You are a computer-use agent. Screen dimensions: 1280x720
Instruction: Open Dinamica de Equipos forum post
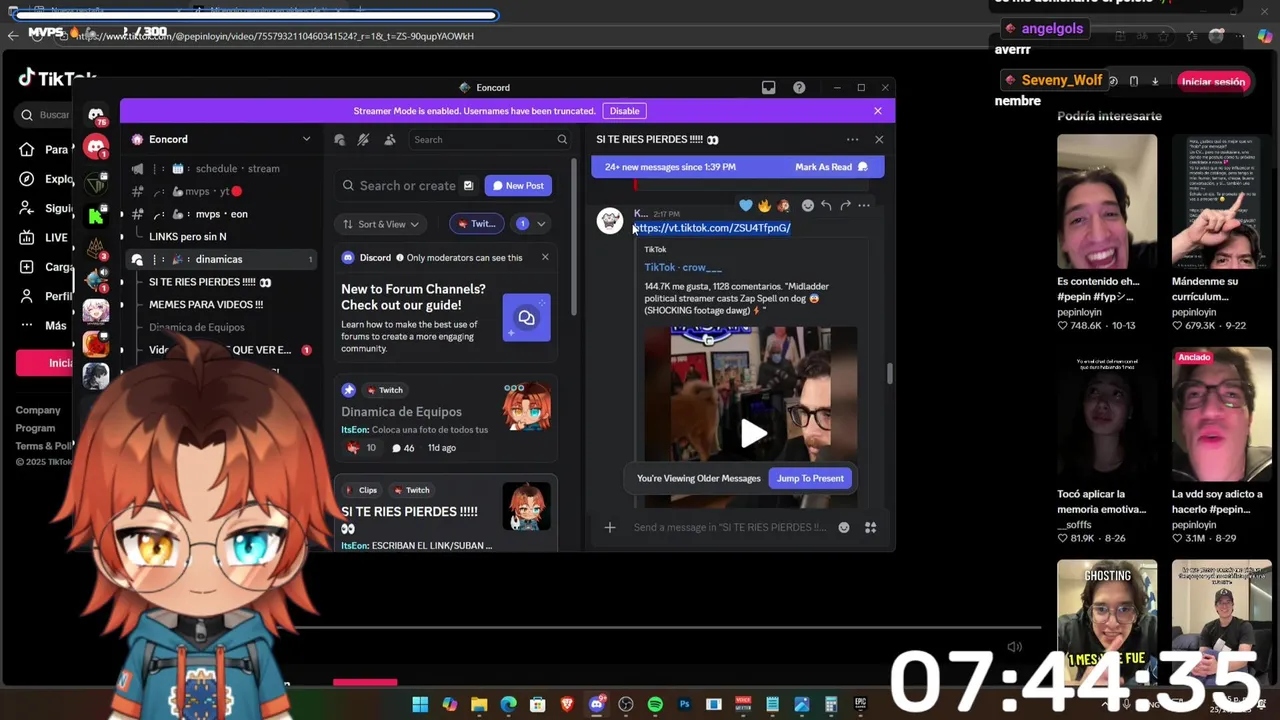[x=445, y=419]
